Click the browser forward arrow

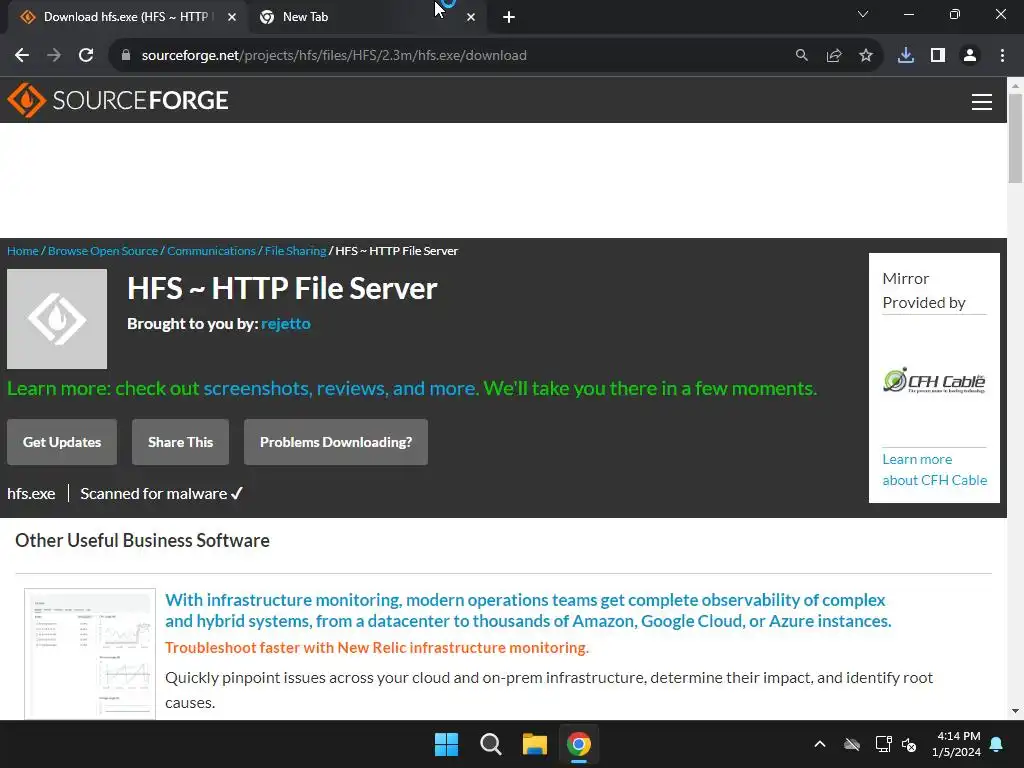(x=54, y=56)
